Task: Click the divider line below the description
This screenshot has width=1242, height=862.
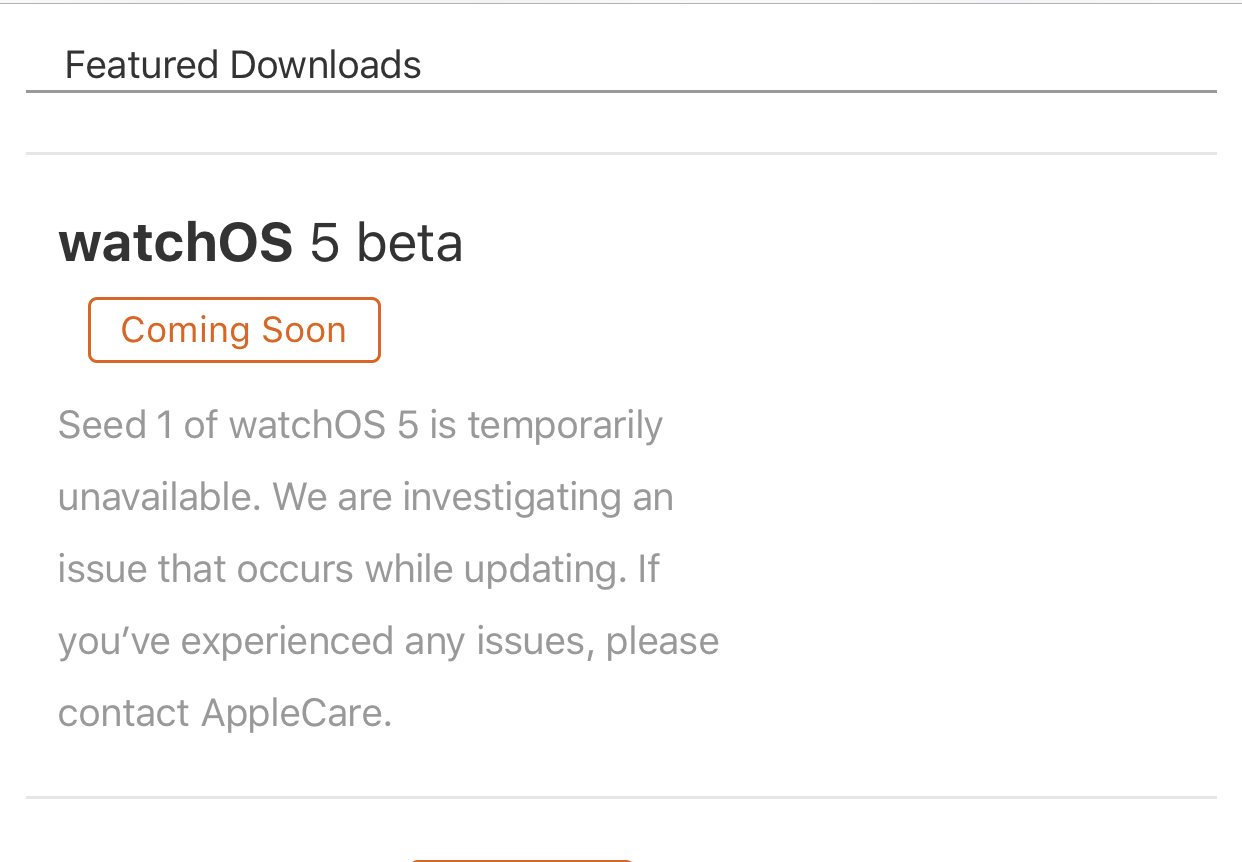Action: coord(621,797)
